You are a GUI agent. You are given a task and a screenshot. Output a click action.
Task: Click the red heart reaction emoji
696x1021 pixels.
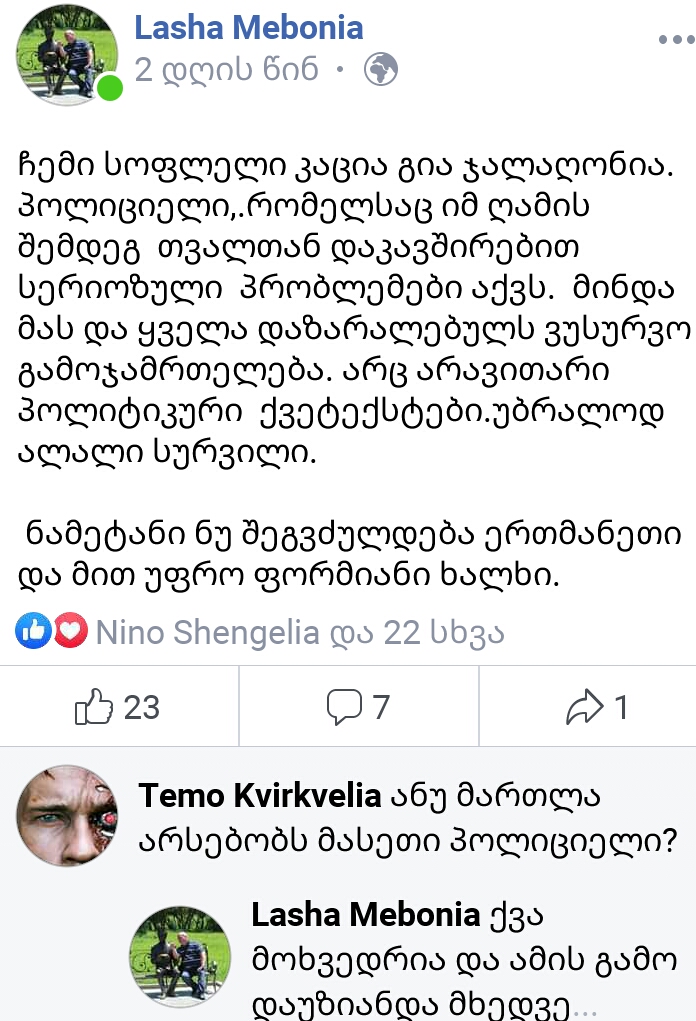[70, 632]
